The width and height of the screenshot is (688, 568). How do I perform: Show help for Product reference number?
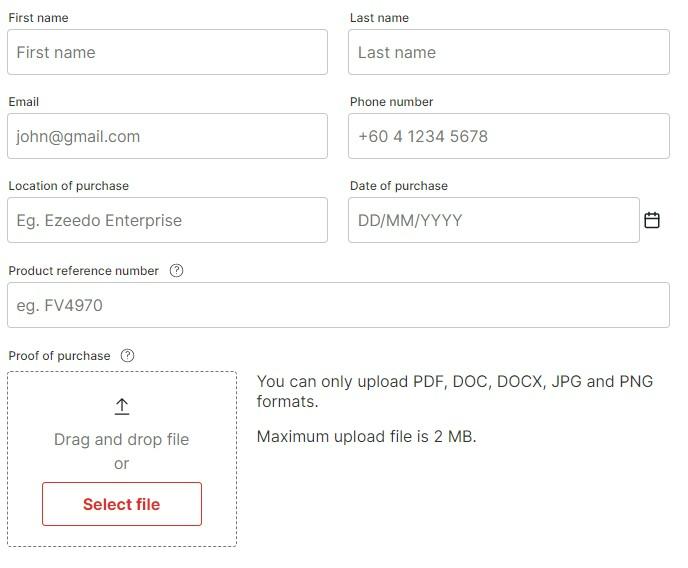[x=176, y=271]
